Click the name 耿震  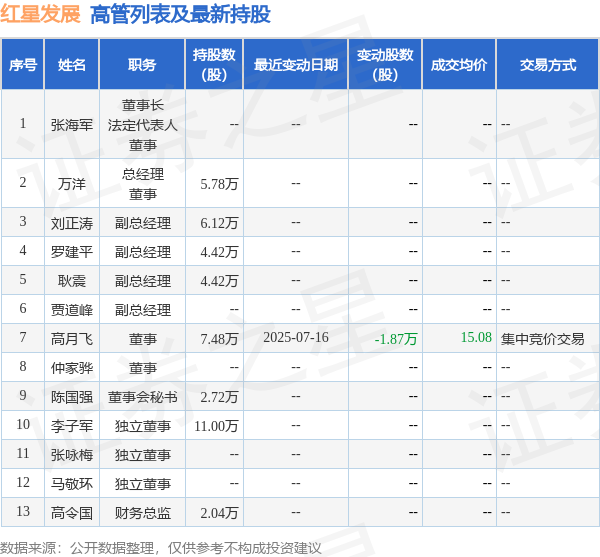(x=72, y=281)
